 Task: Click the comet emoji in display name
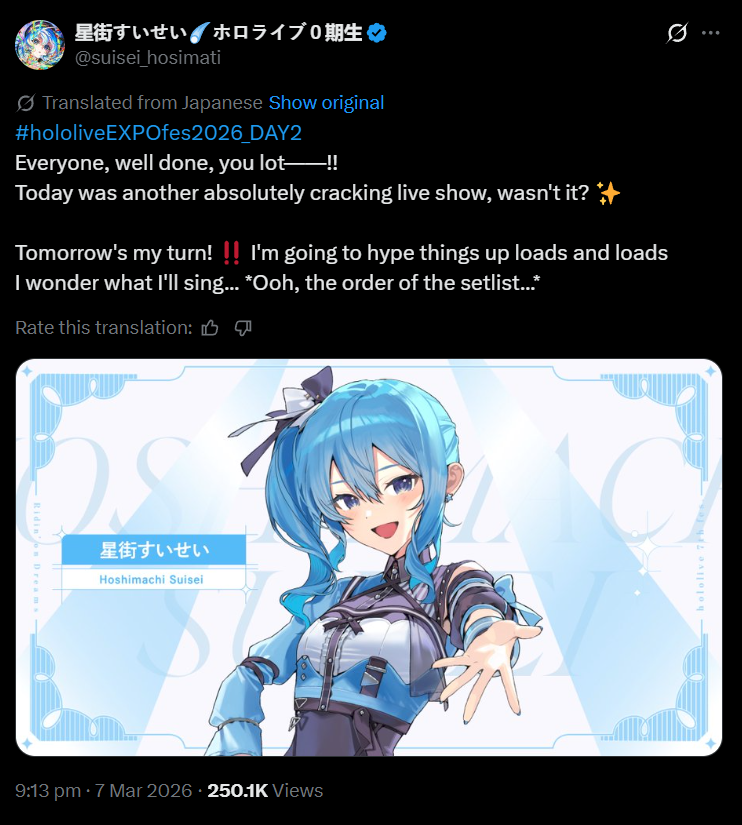point(200,33)
